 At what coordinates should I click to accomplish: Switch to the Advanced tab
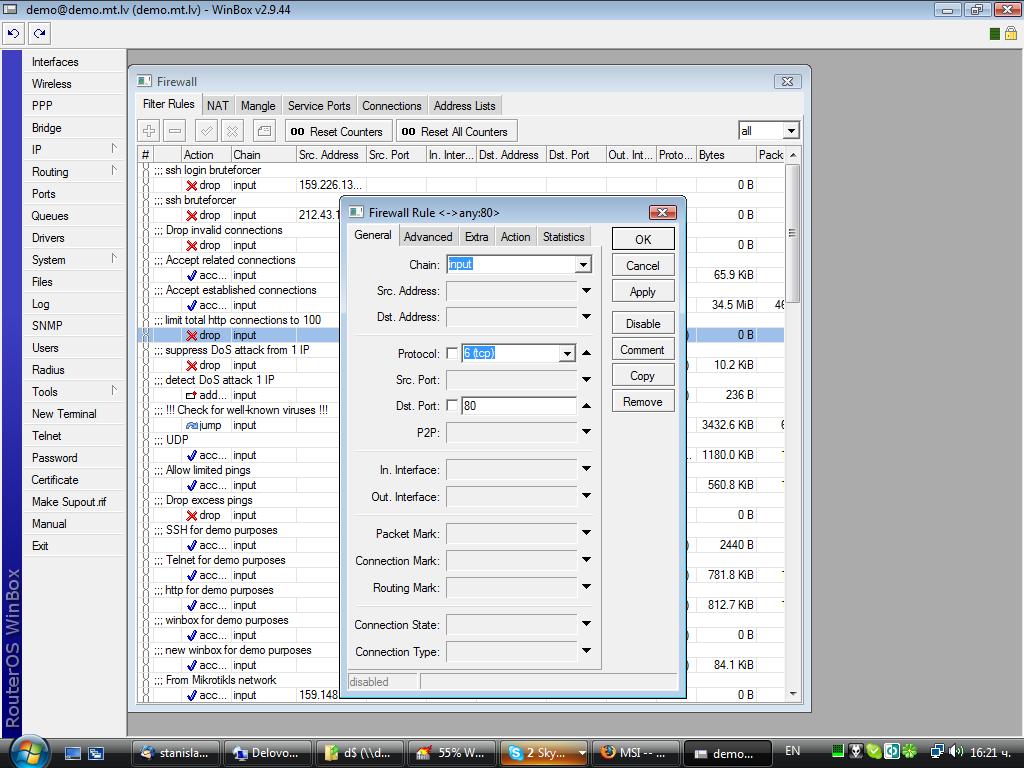(x=428, y=237)
